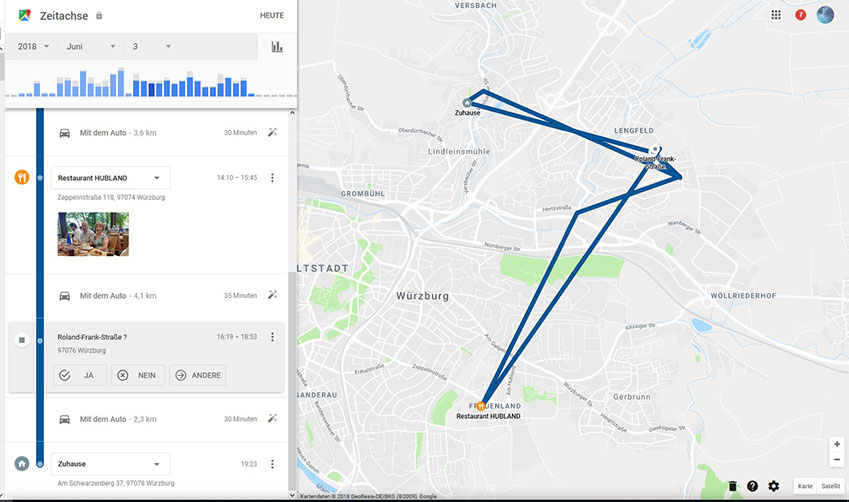Open more options for Restaurant HUBLAND
The image size is (849, 502).
click(272, 178)
